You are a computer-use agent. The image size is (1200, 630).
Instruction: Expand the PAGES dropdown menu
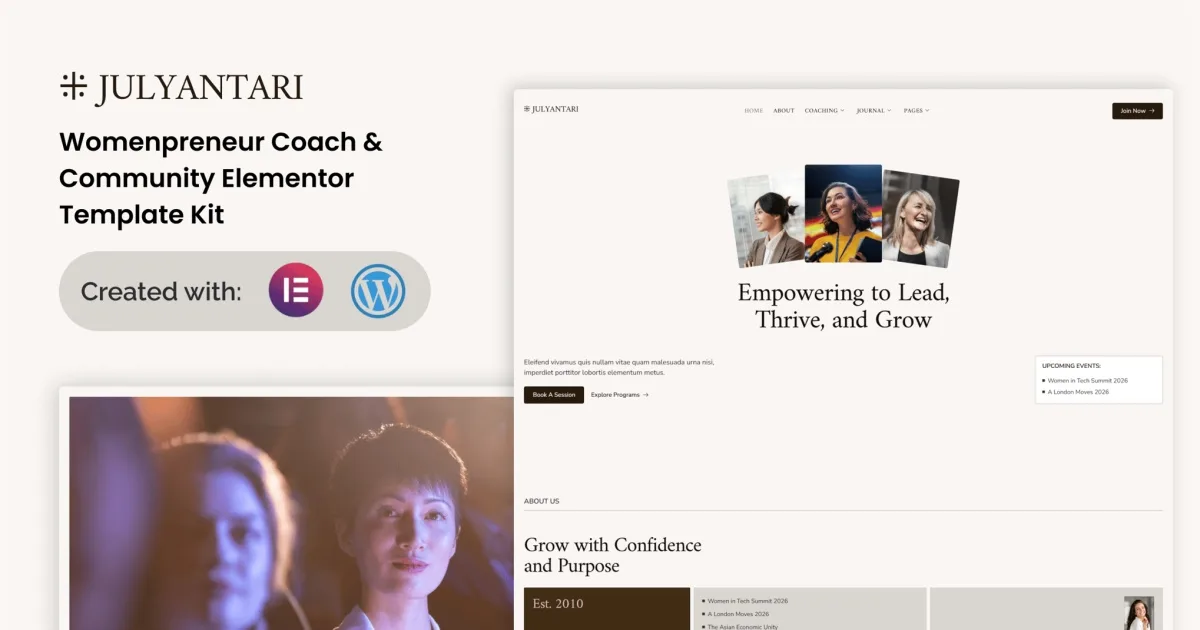pos(917,111)
